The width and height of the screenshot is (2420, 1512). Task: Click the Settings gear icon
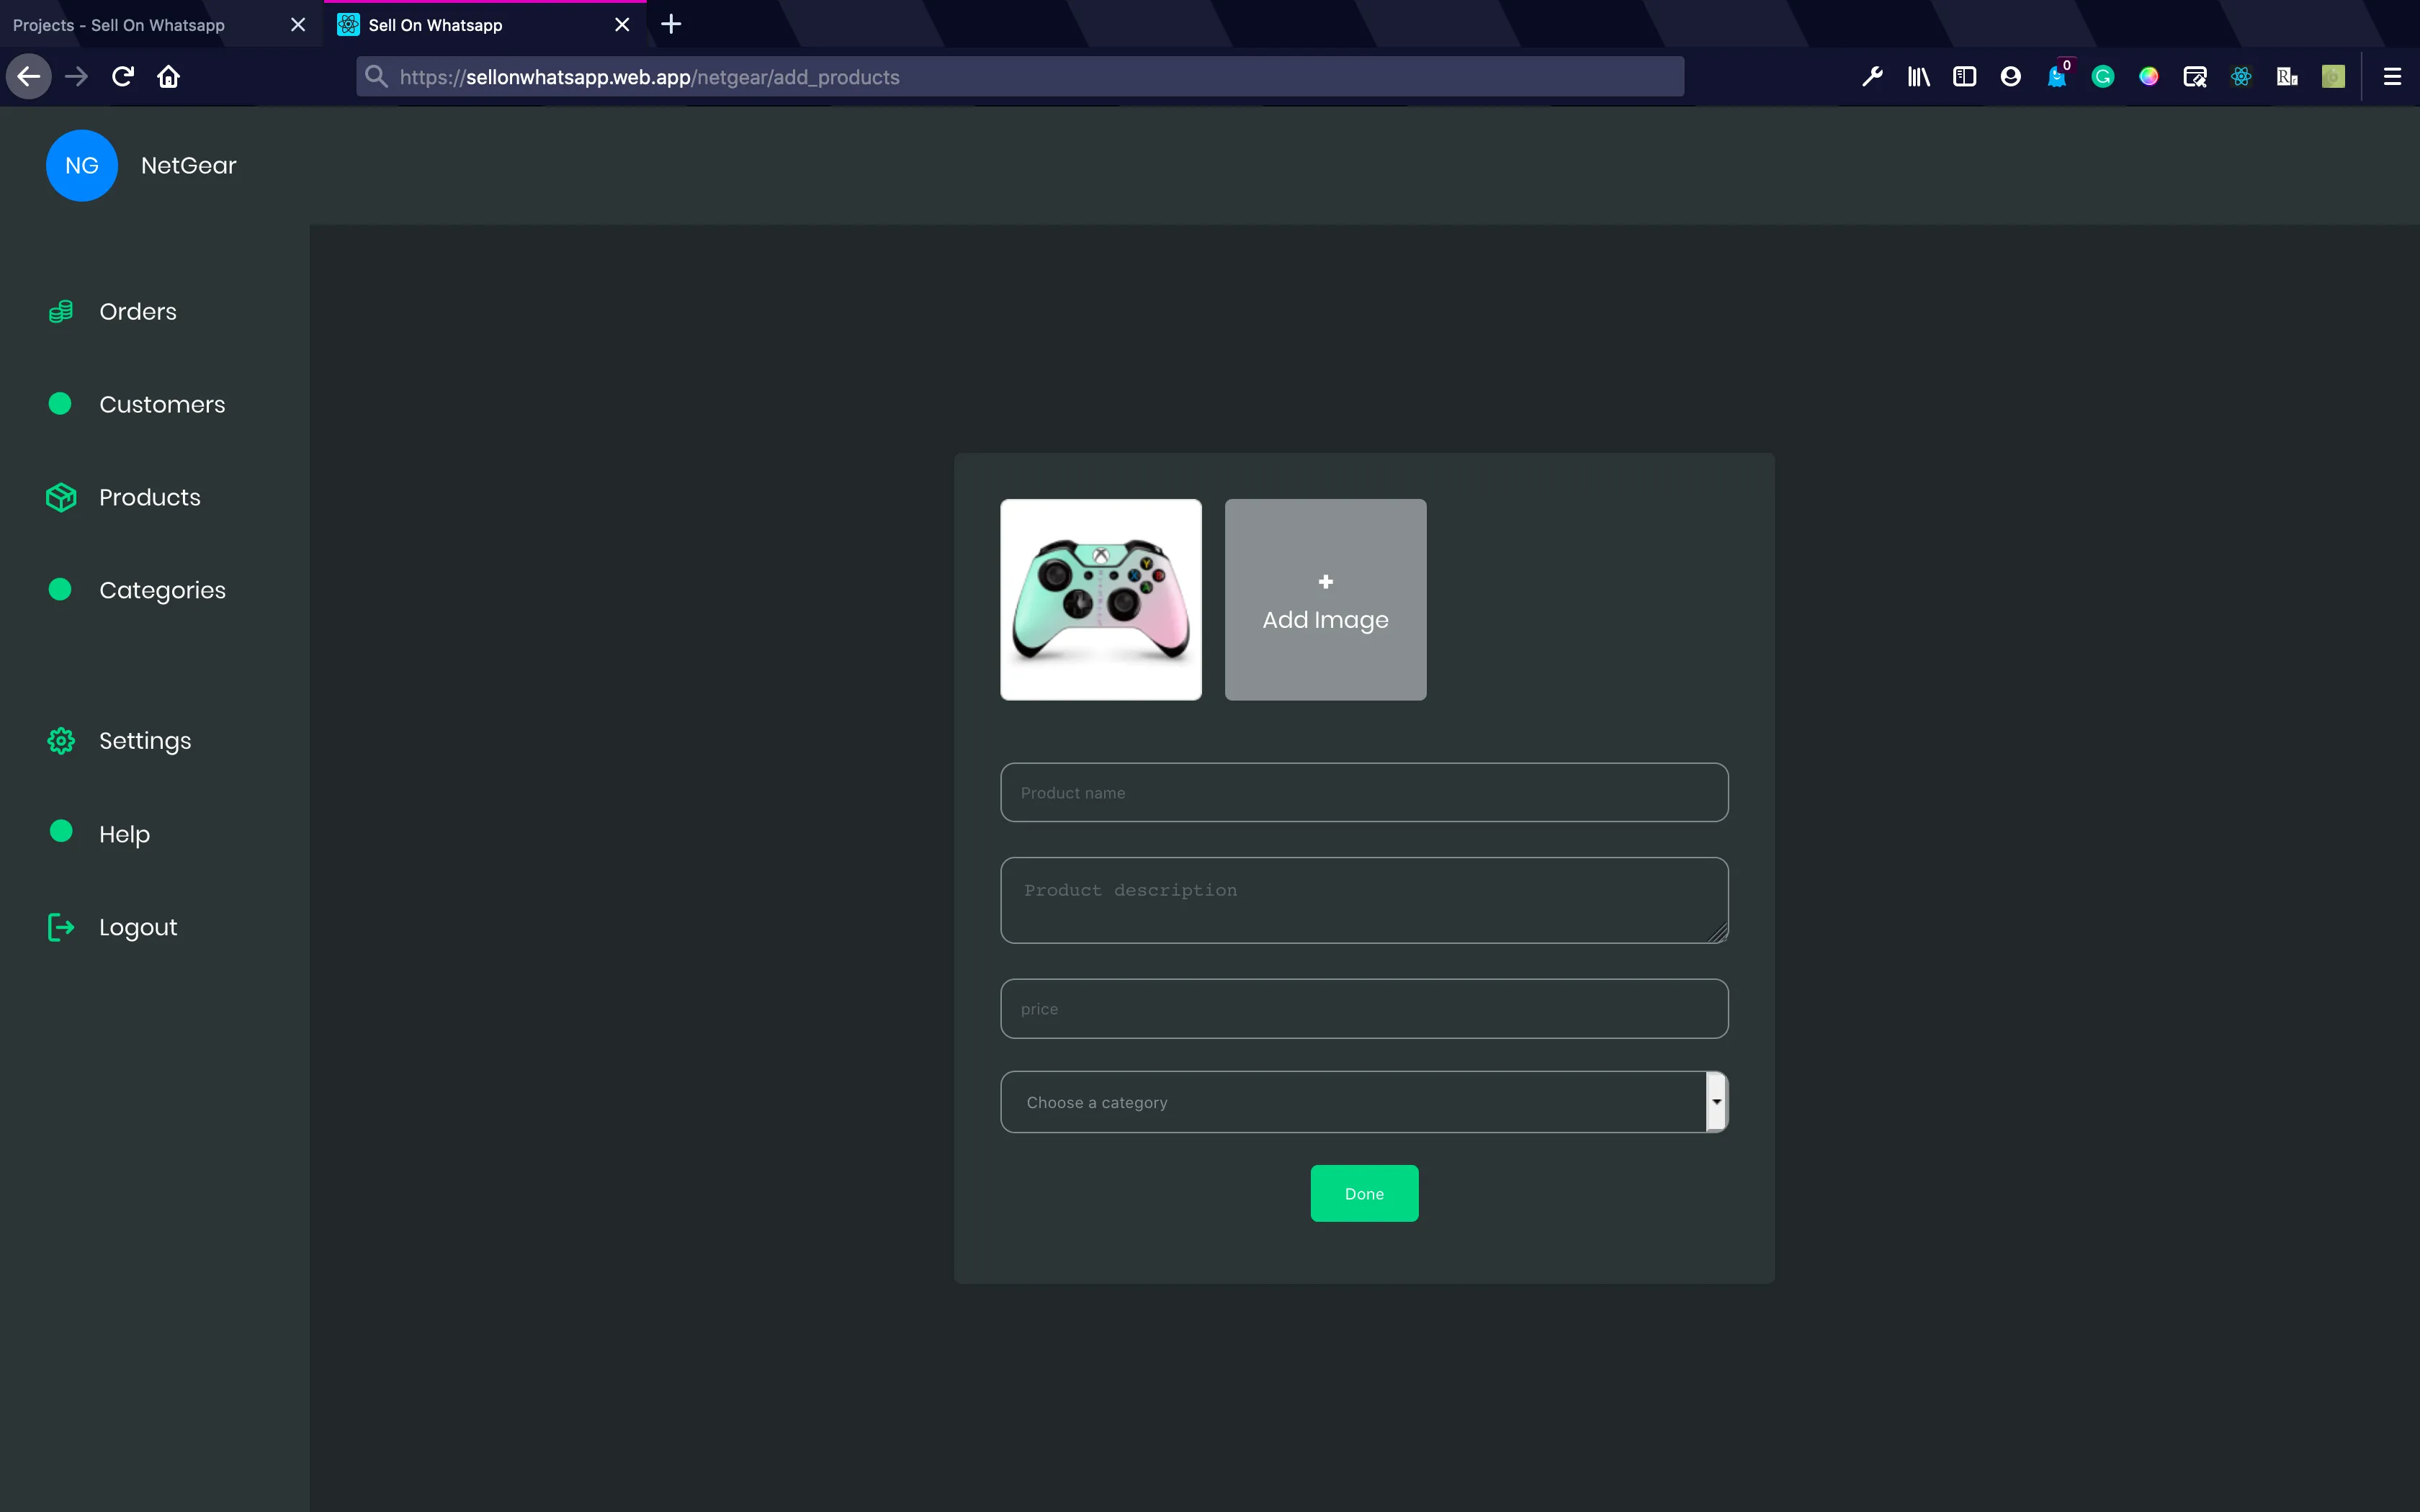click(61, 741)
